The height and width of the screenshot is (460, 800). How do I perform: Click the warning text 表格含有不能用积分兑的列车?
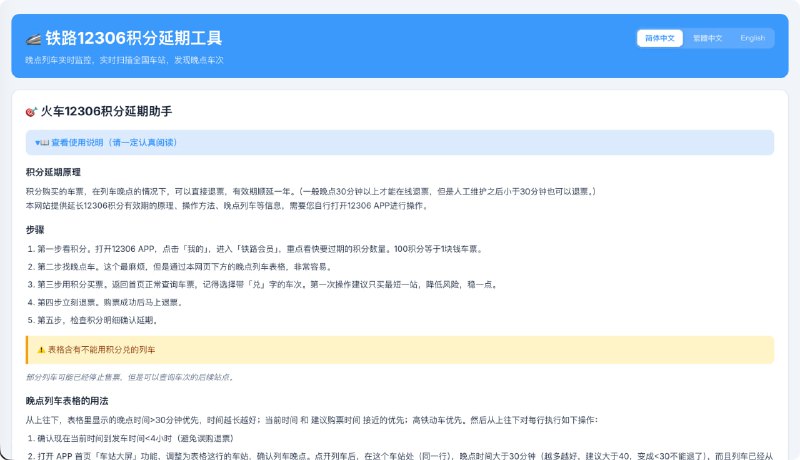(x=102, y=350)
